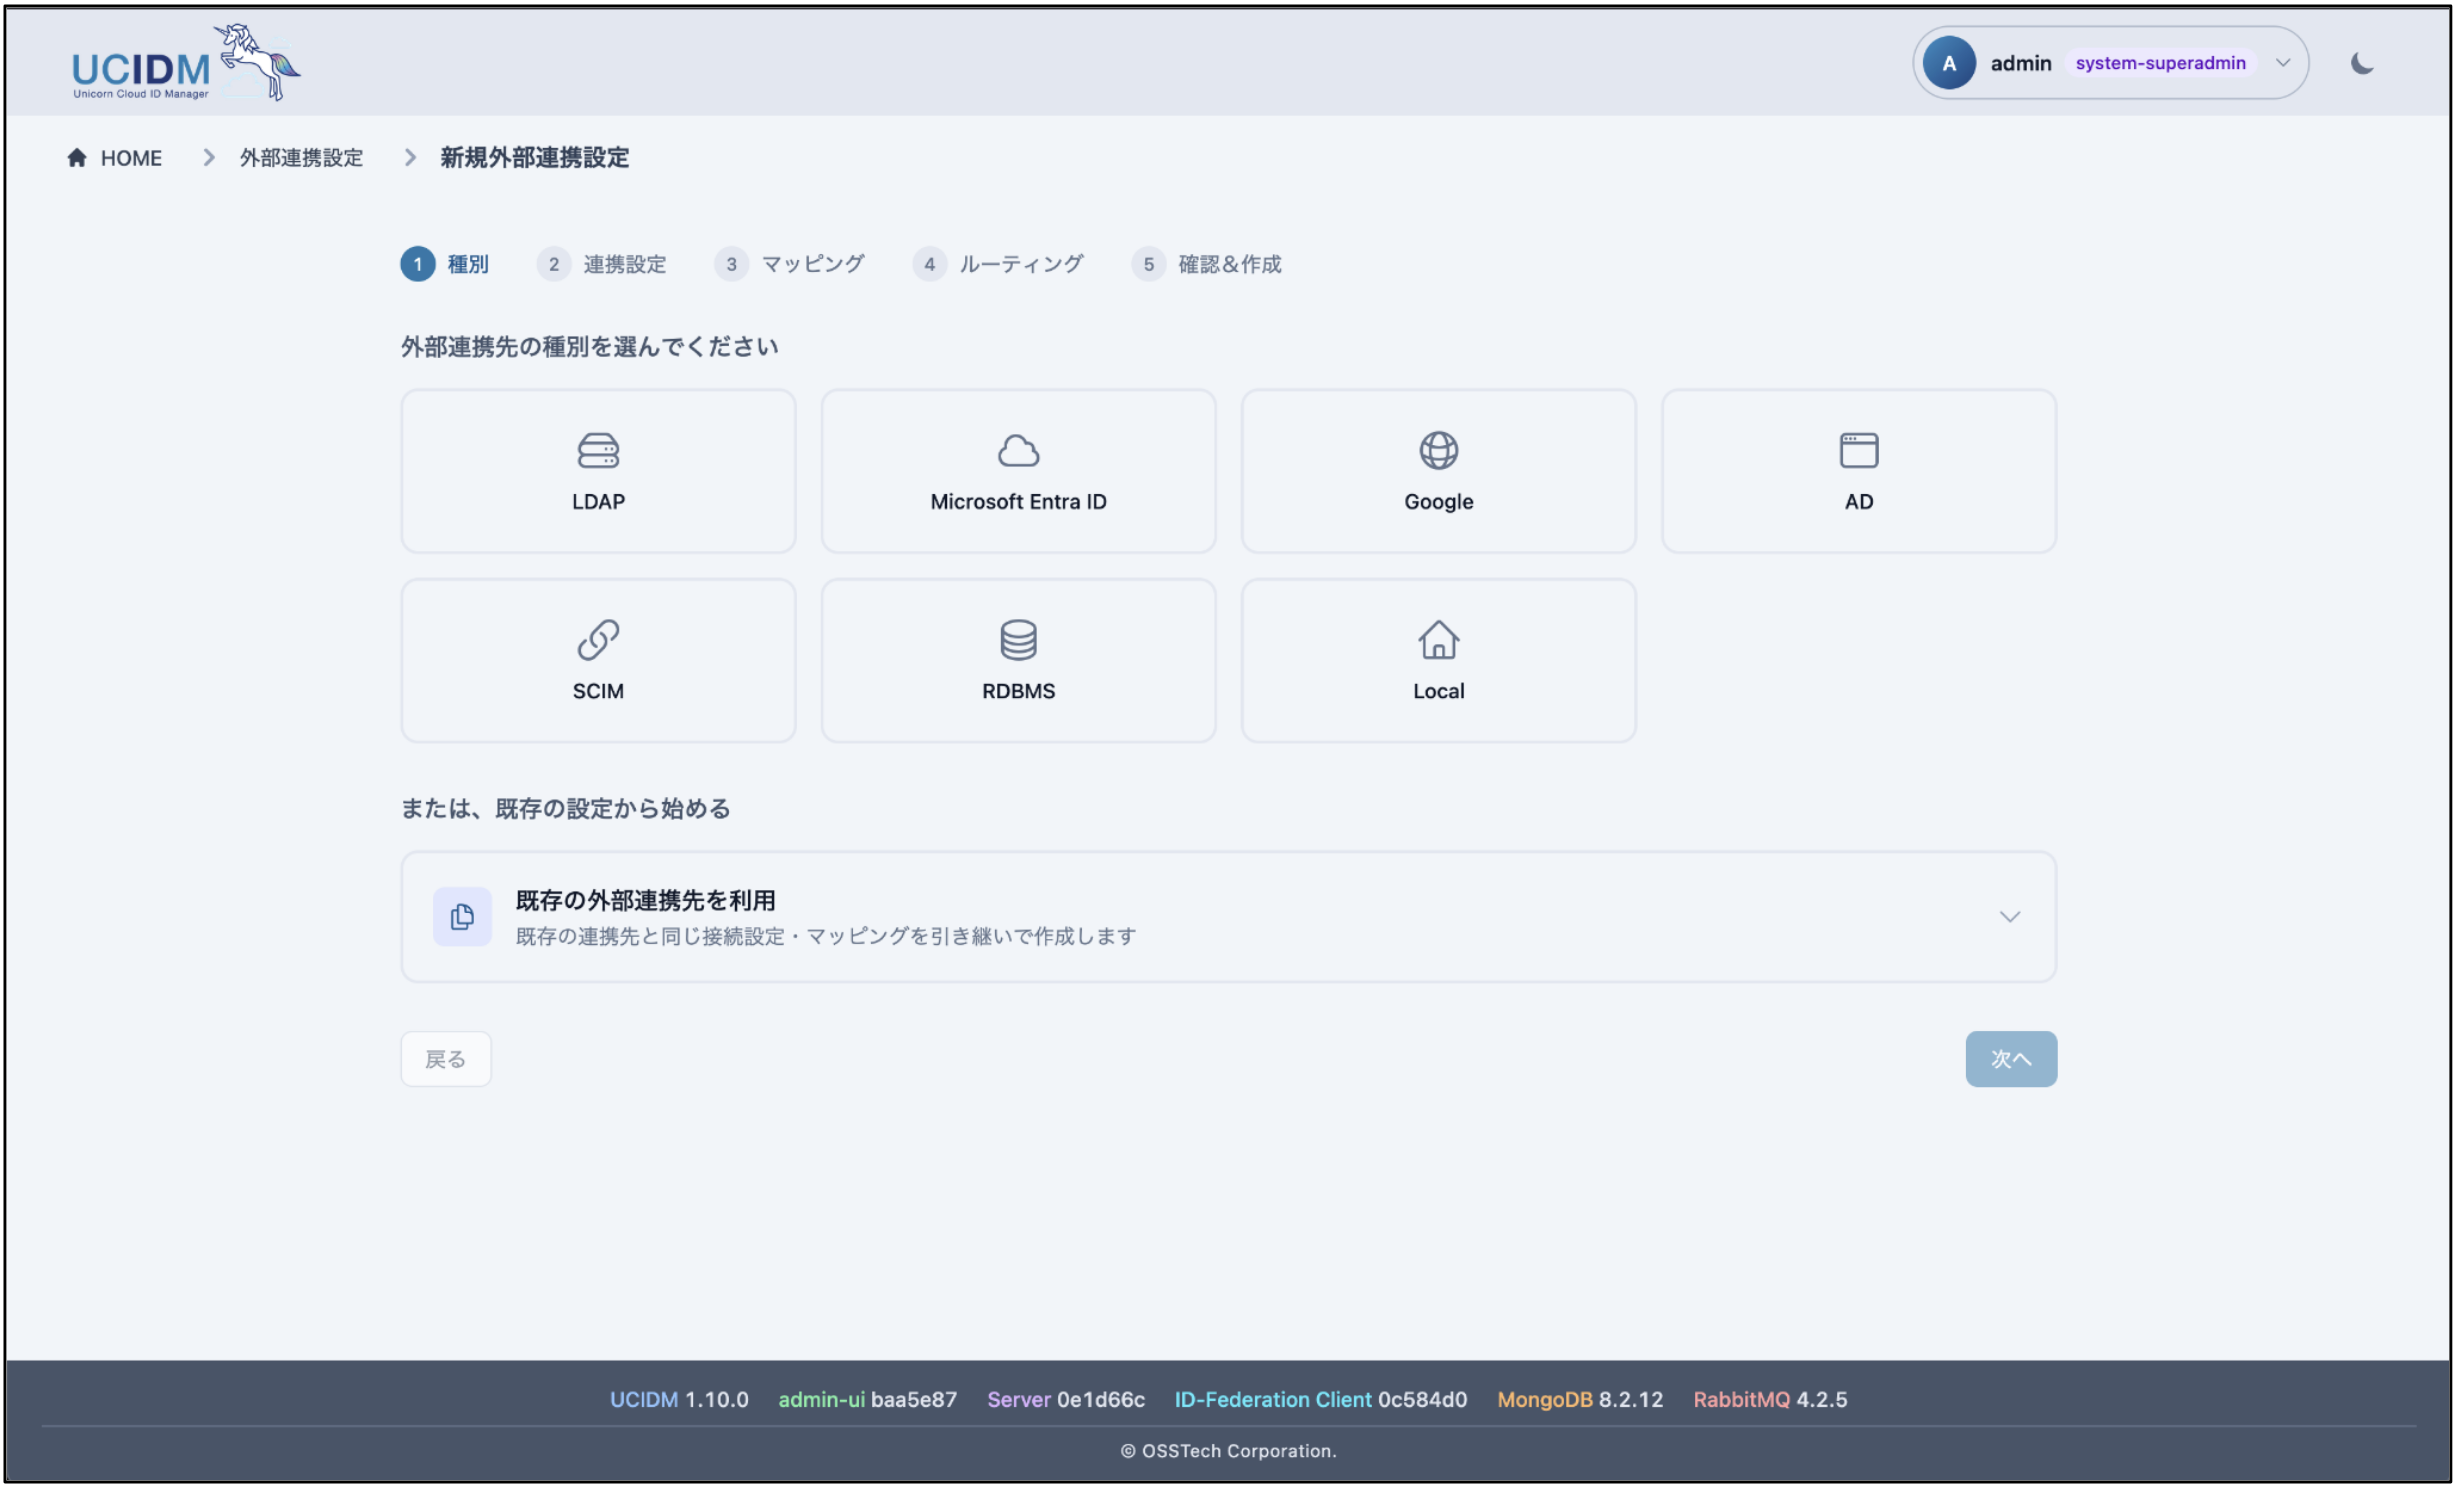
Task: Choose the LDAP label
Action: click(598, 502)
